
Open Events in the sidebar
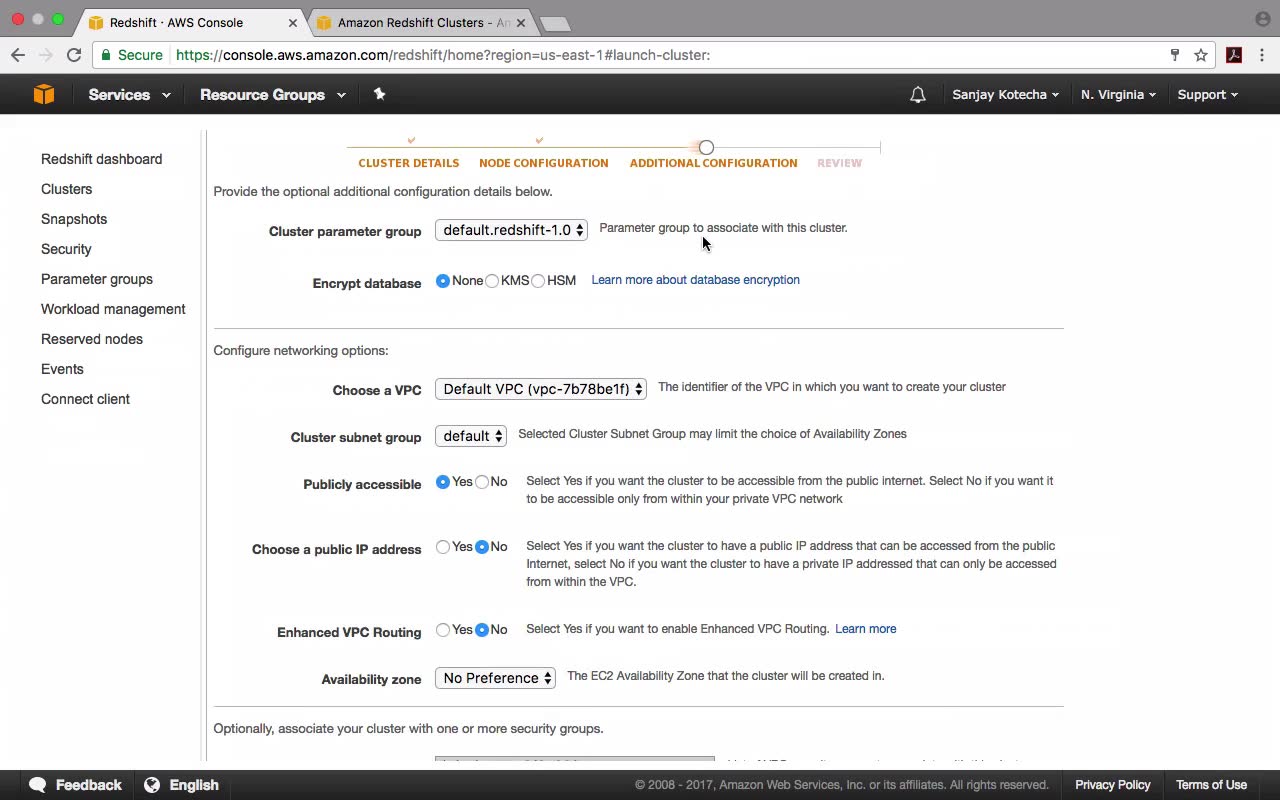[62, 369]
